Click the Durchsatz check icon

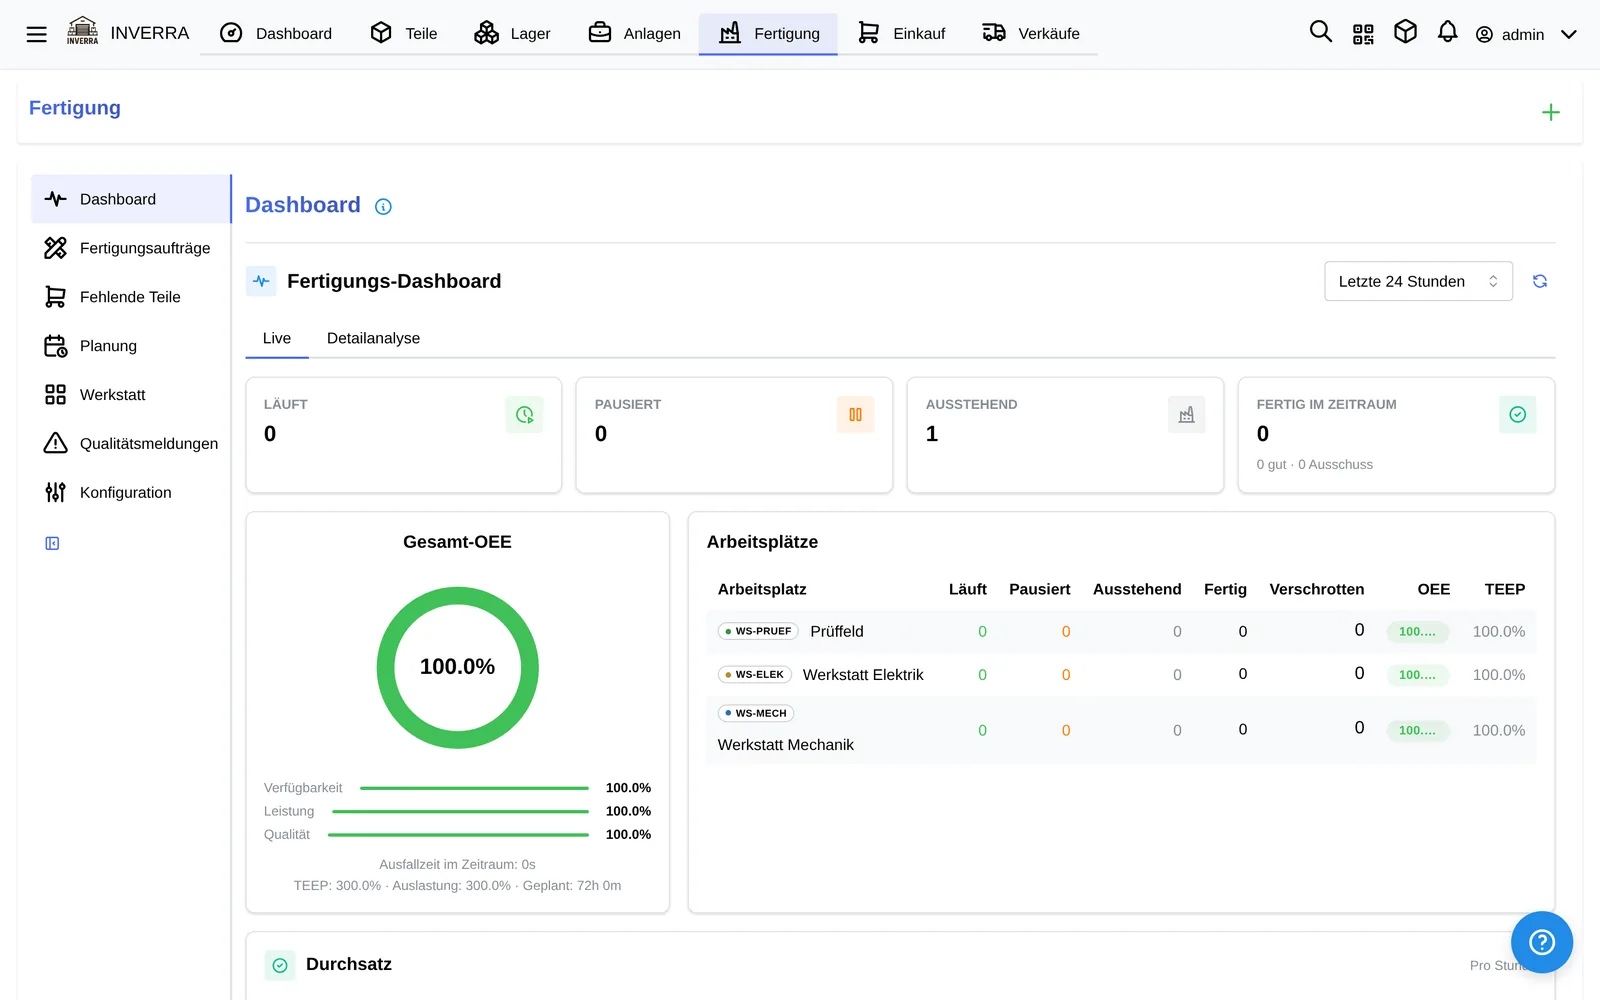click(x=280, y=965)
